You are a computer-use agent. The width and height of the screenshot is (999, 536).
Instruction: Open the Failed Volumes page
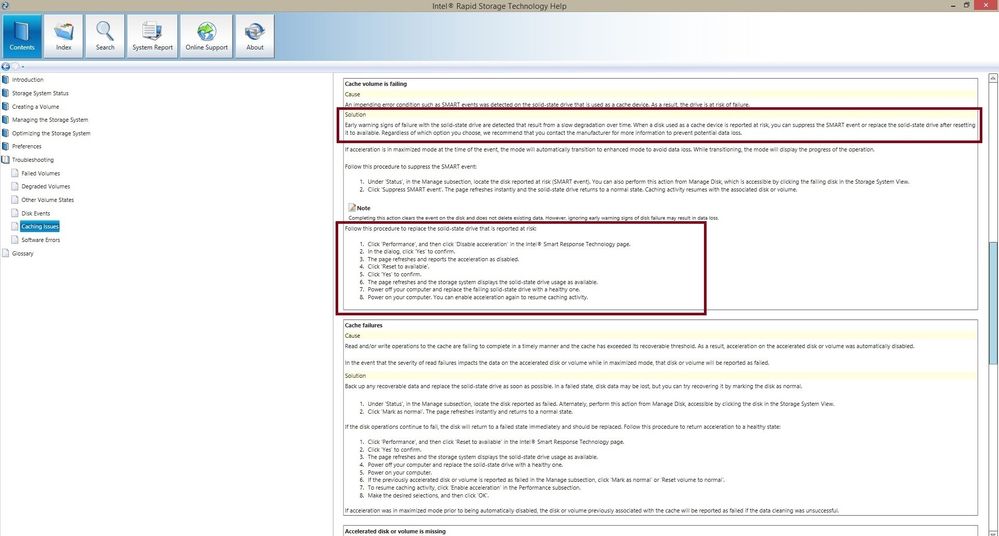click(x=40, y=173)
